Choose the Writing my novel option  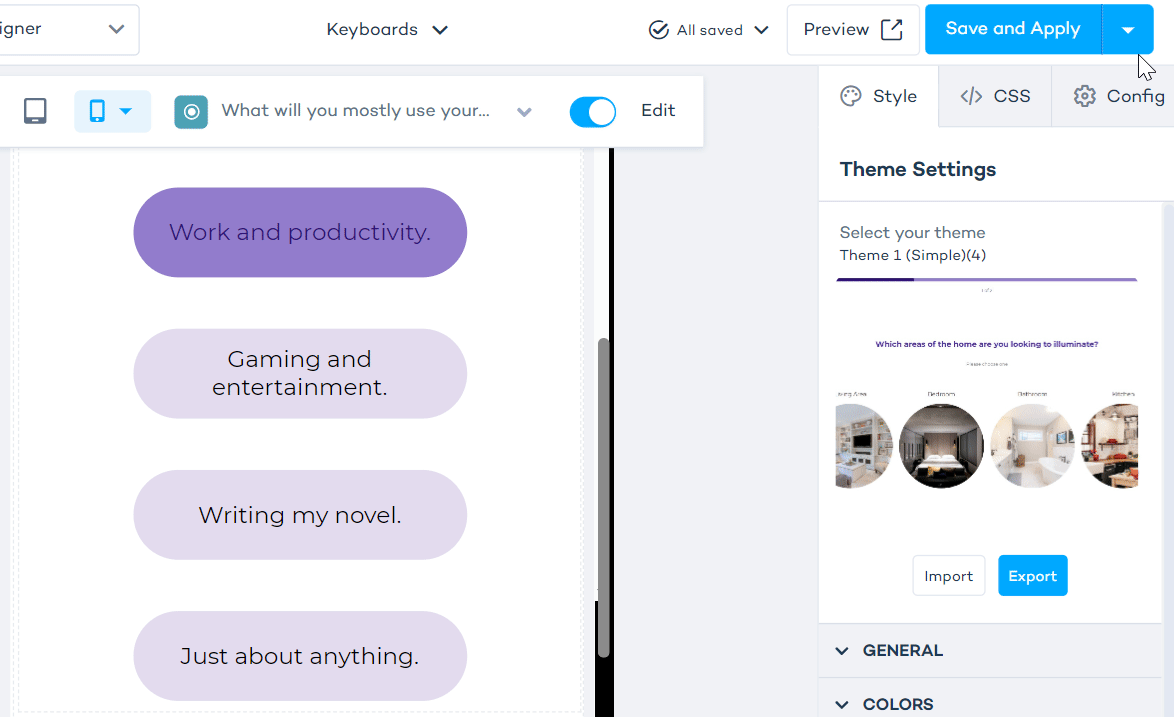300,515
